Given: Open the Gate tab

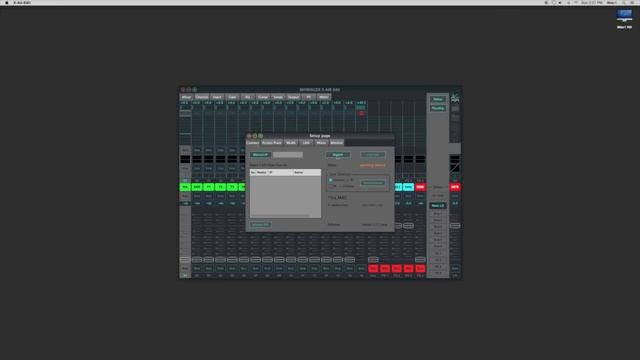Looking at the screenshot, I should [x=232, y=97].
